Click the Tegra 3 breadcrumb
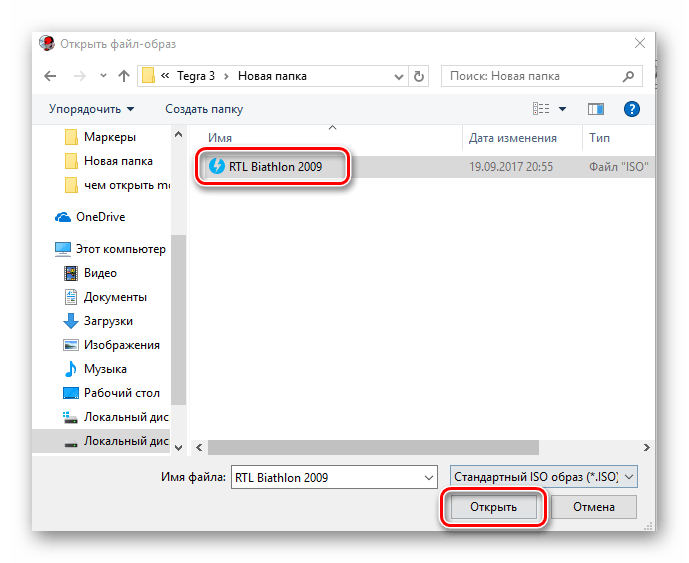 pos(196,76)
